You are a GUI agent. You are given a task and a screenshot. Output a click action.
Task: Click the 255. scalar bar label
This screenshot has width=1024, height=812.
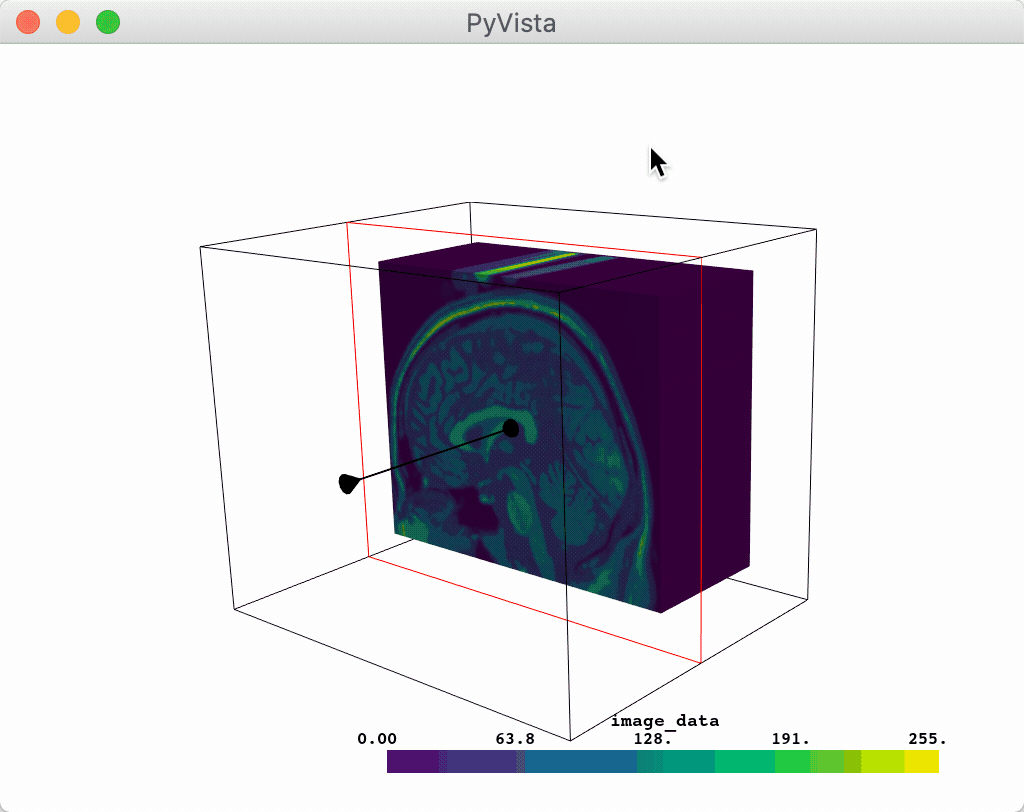(928, 739)
